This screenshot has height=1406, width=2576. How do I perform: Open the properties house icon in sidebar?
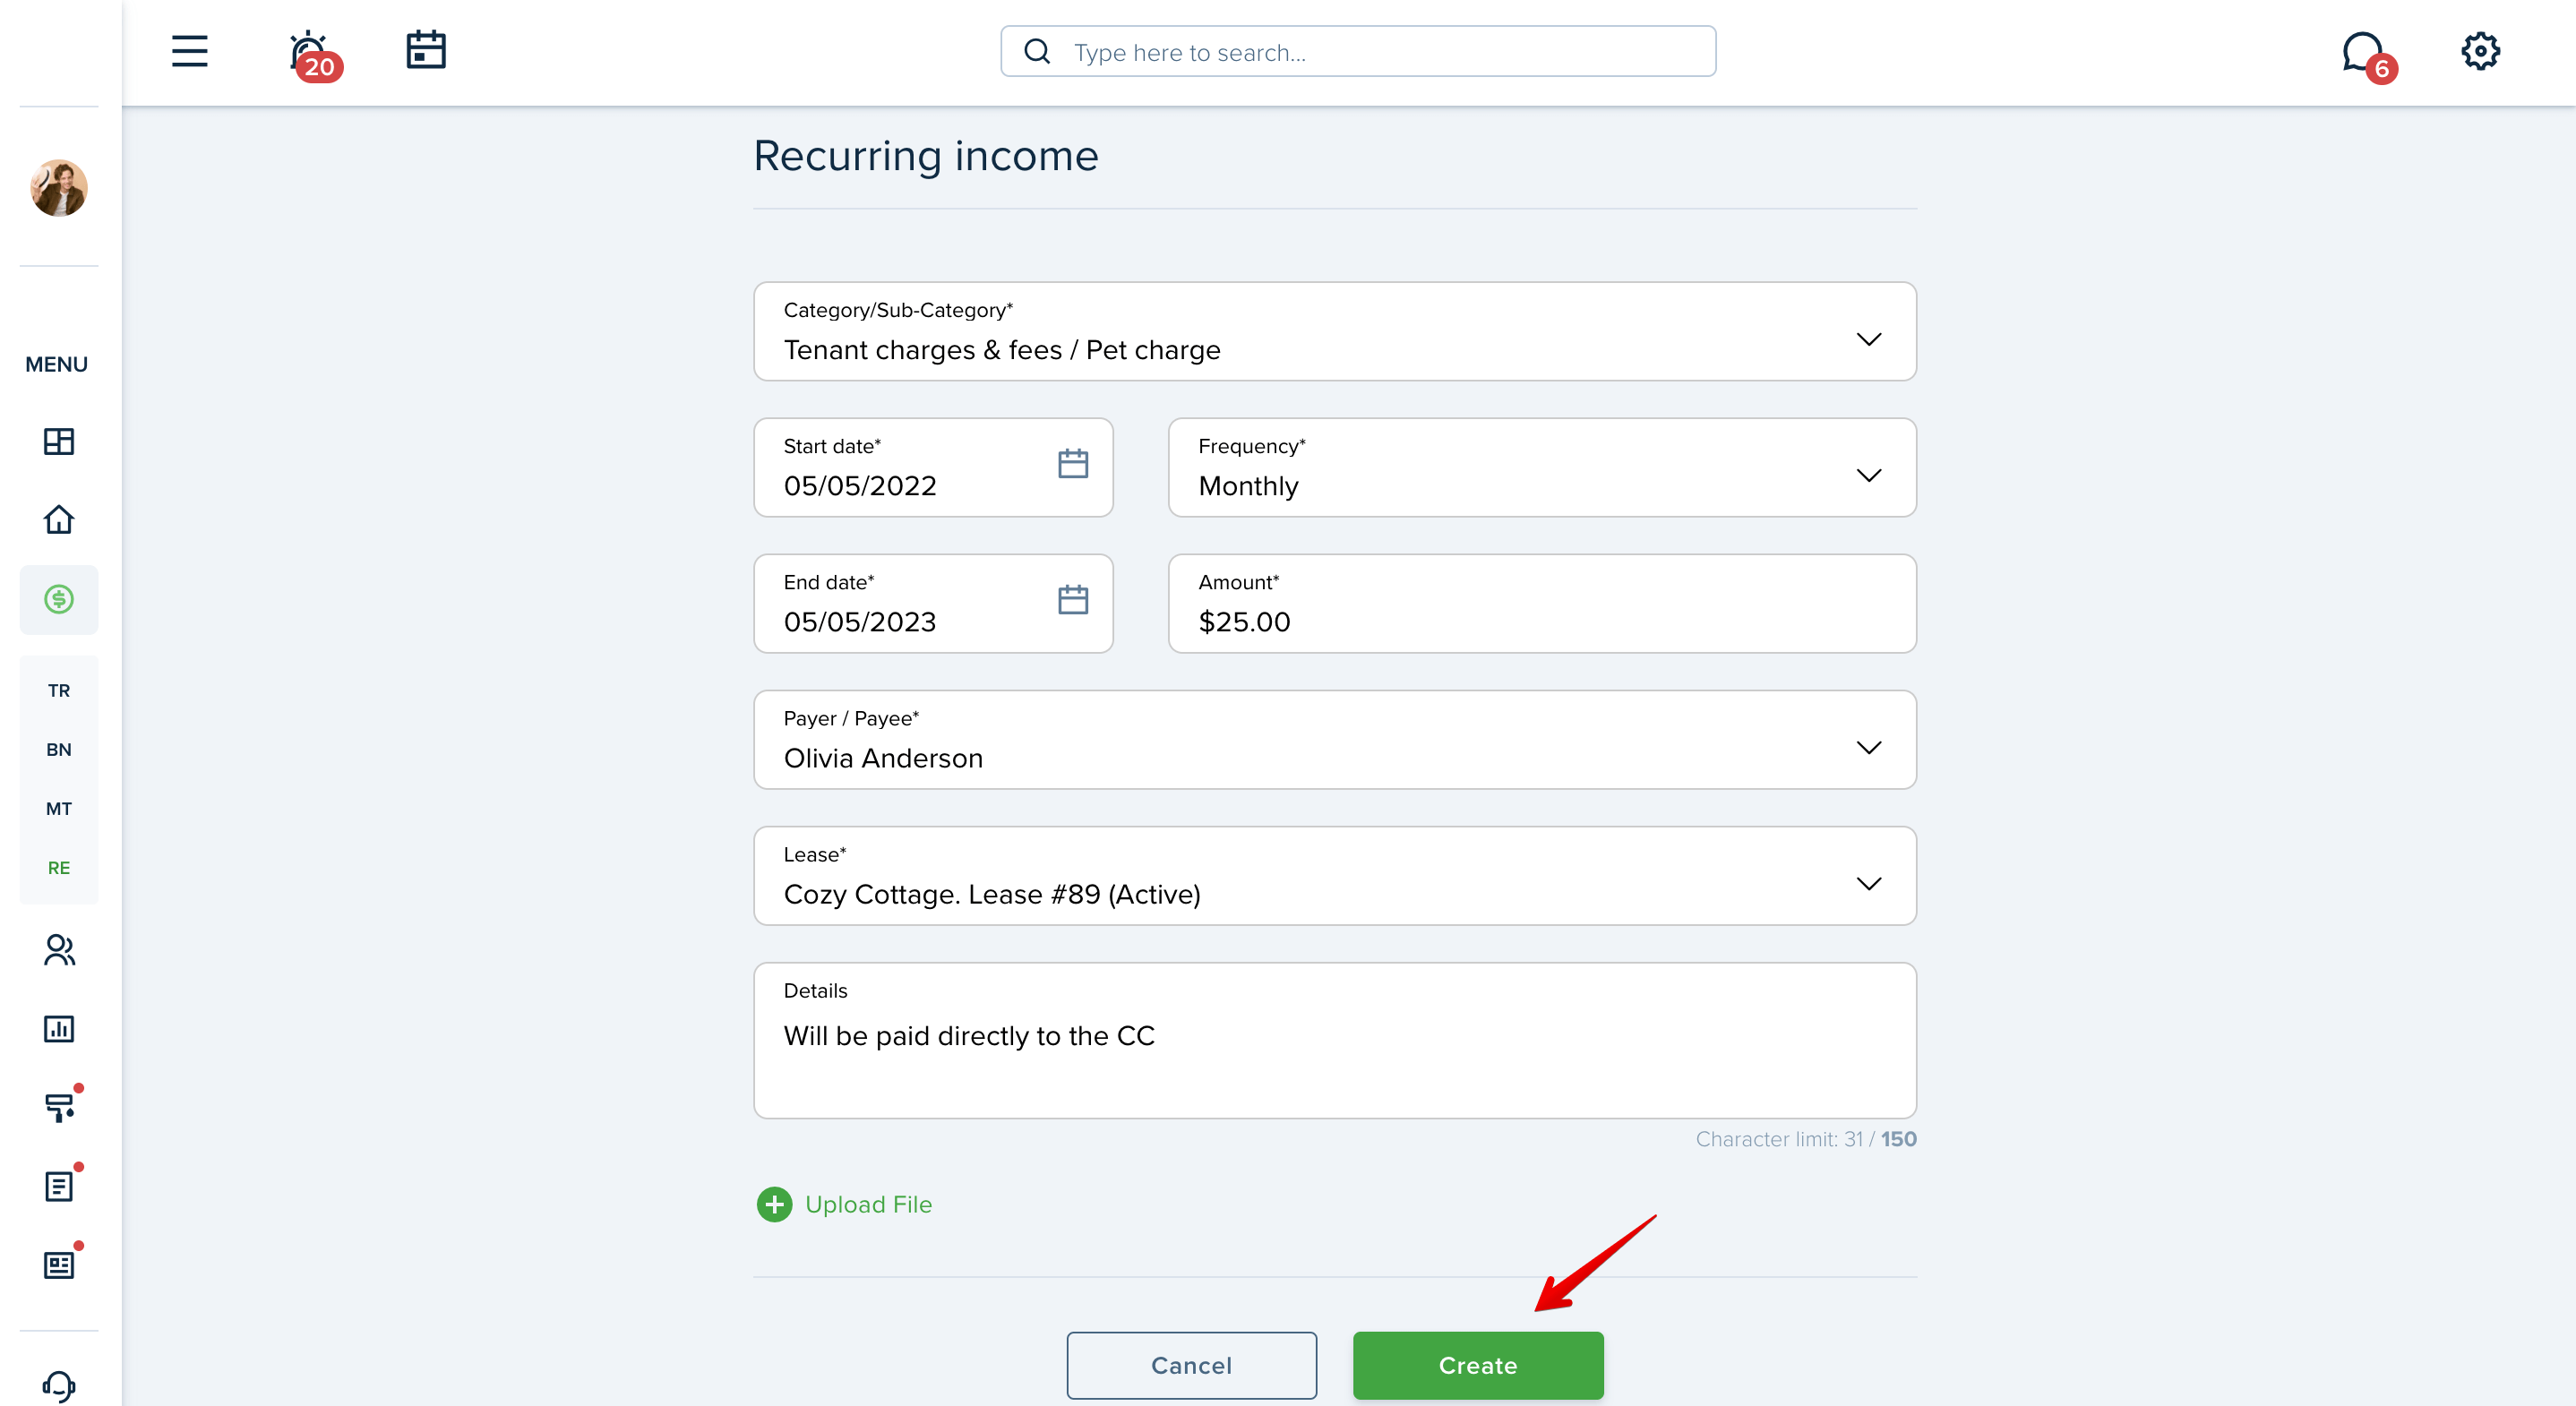[59, 520]
